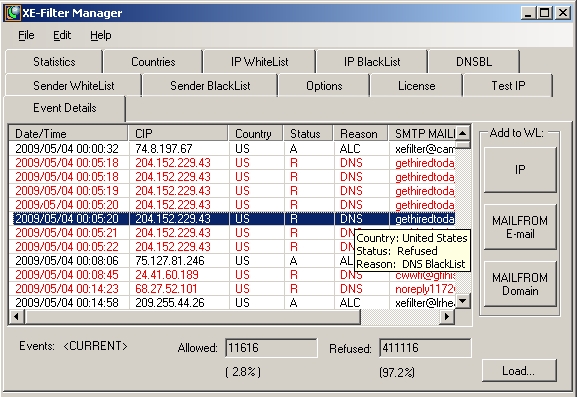Open the Edit menu

[62, 35]
